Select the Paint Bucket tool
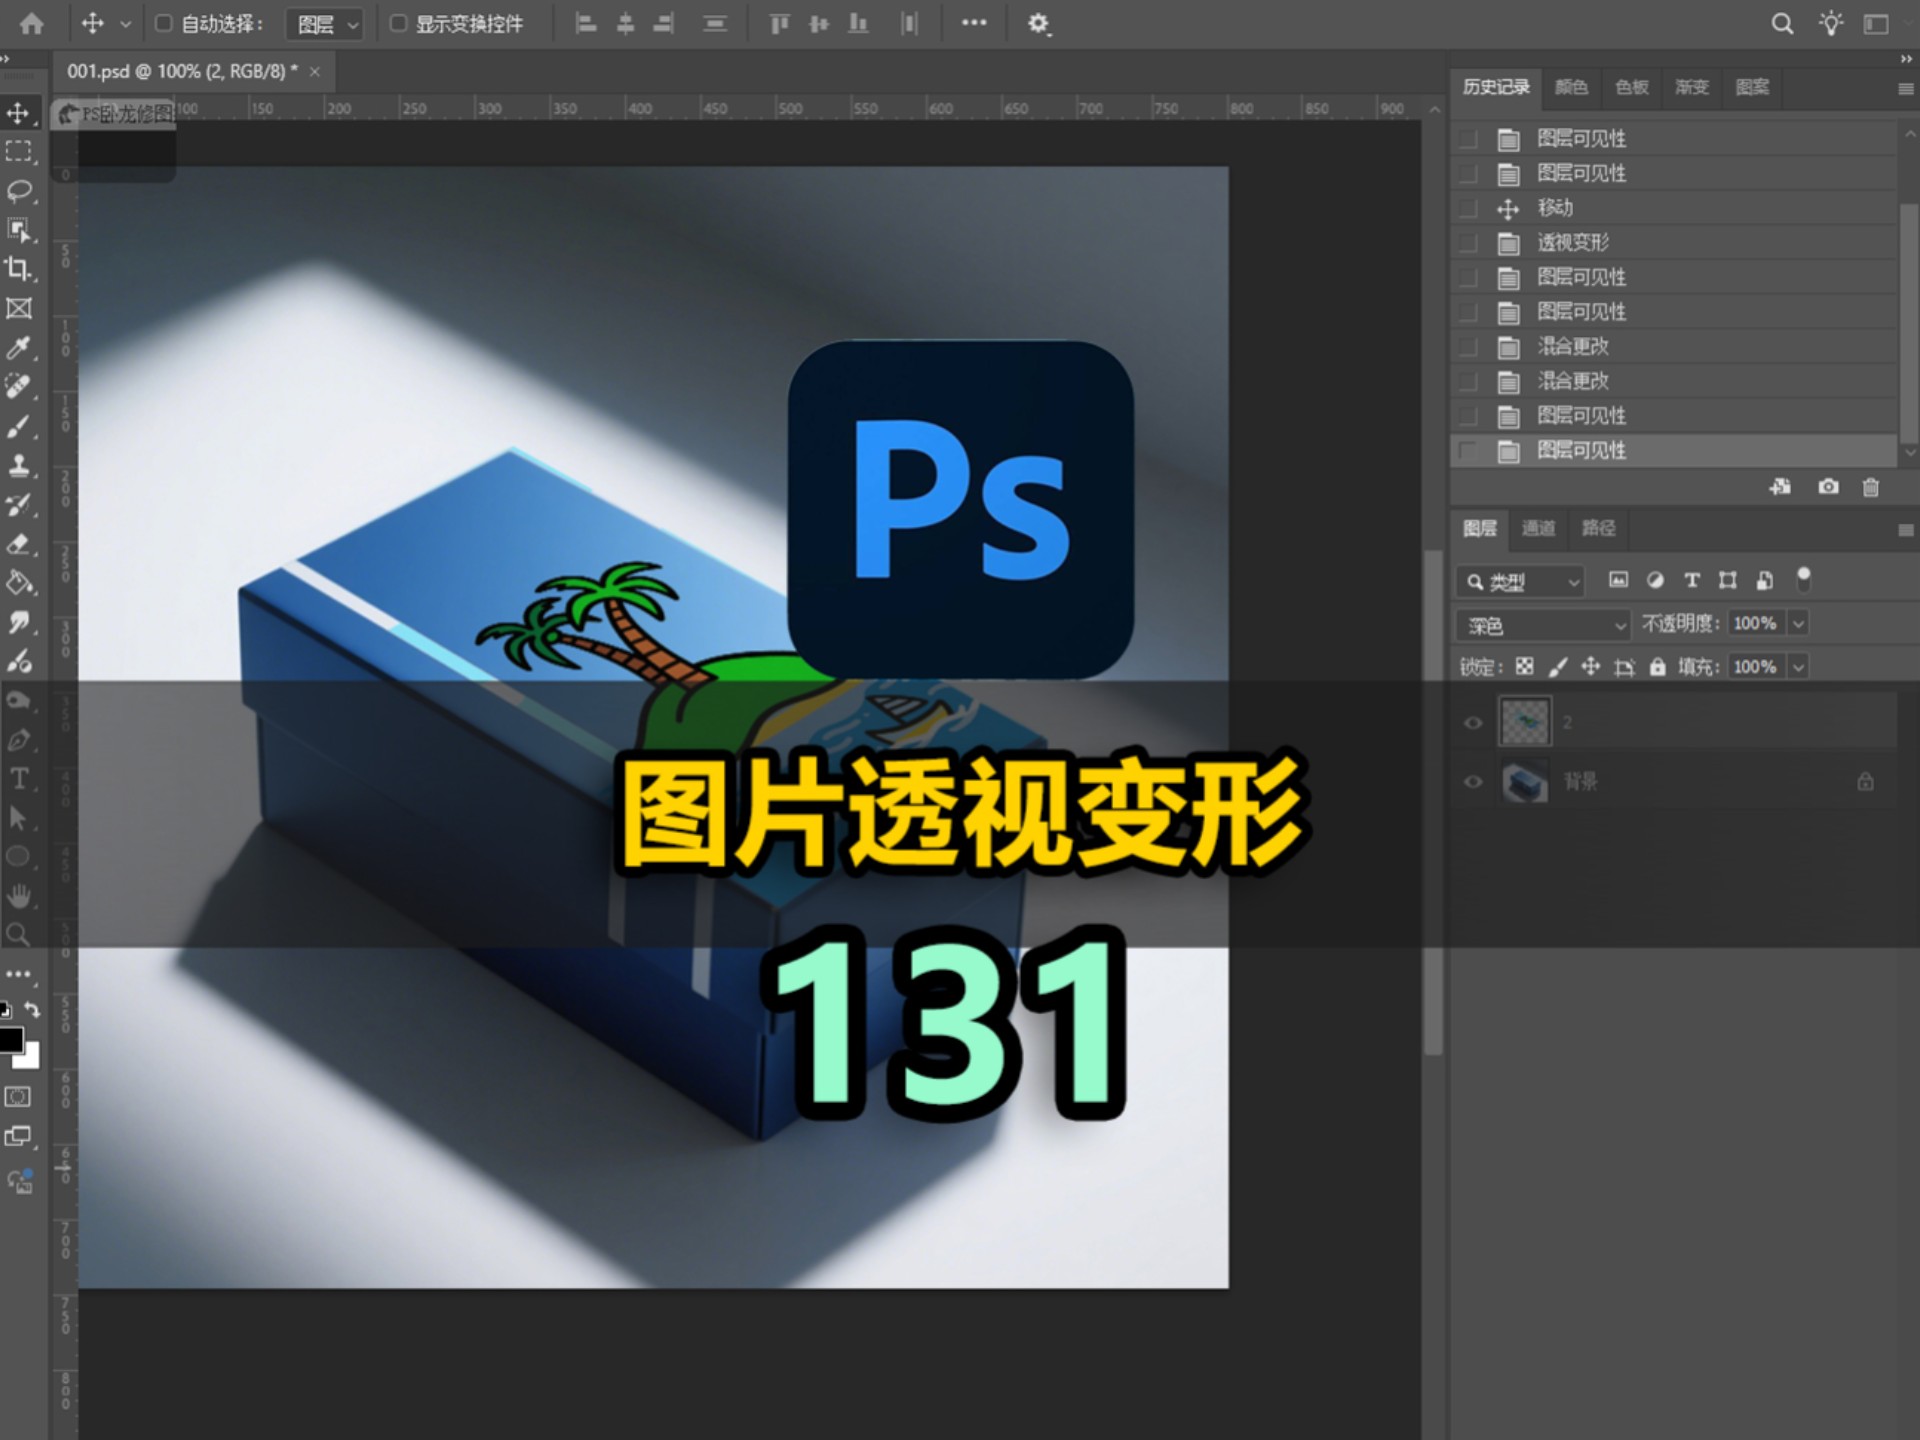 tap(19, 583)
